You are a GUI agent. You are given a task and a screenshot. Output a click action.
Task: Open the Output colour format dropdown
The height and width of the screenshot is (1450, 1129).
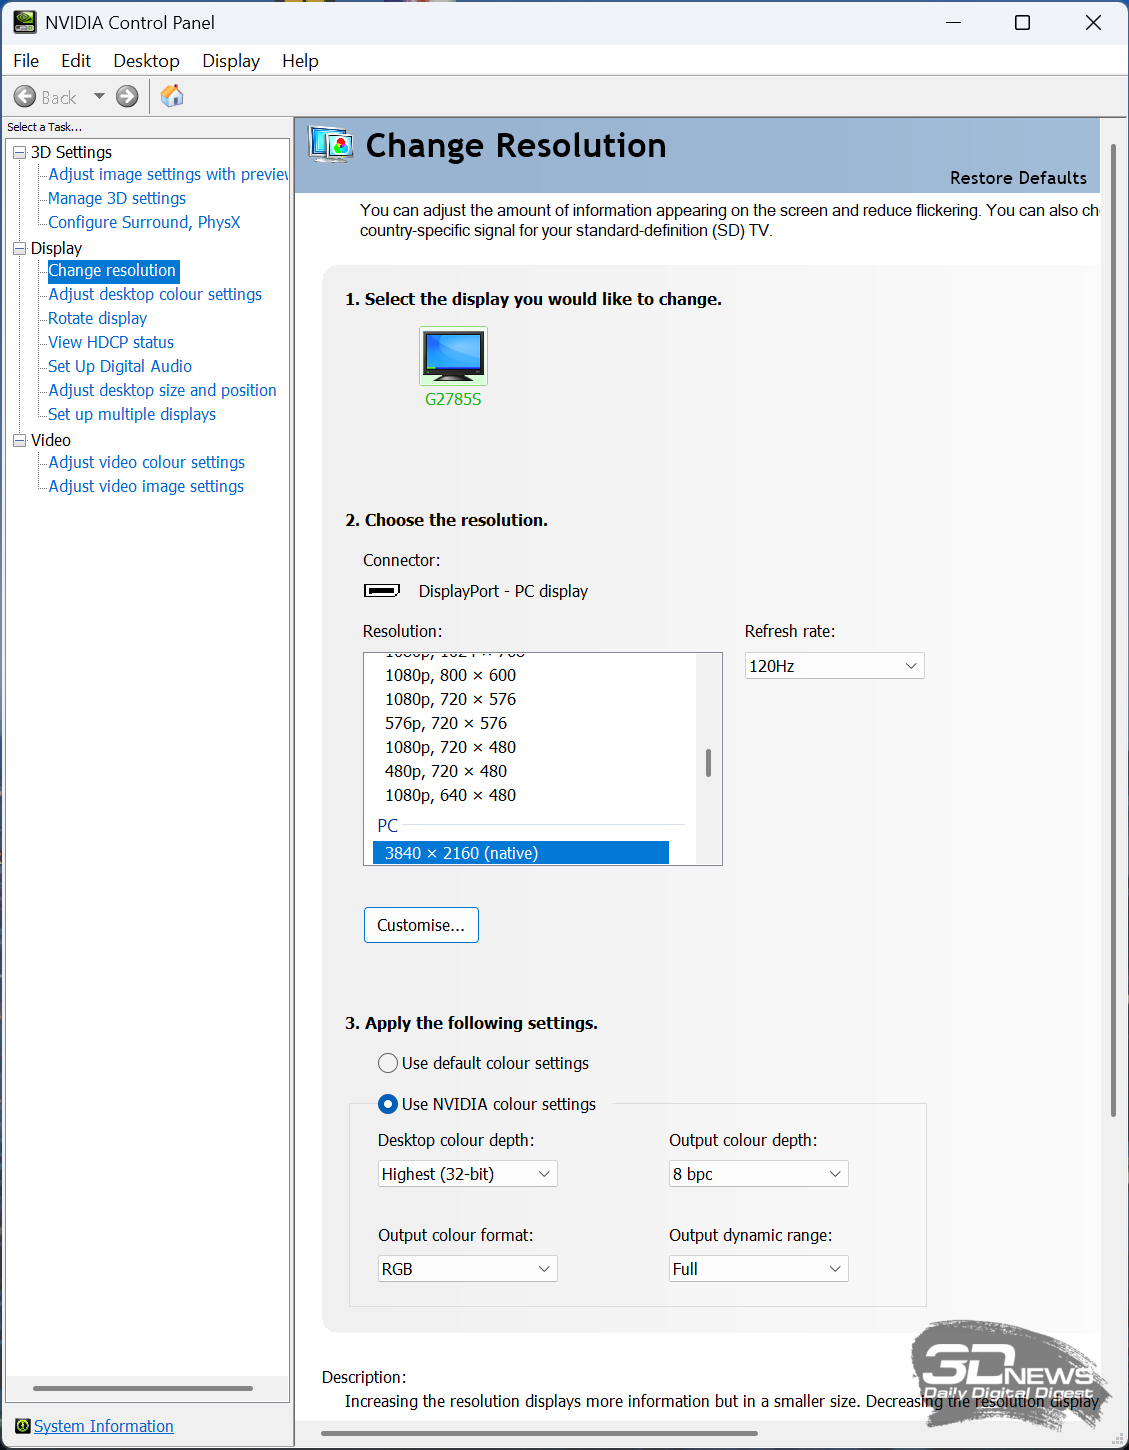tap(467, 1269)
